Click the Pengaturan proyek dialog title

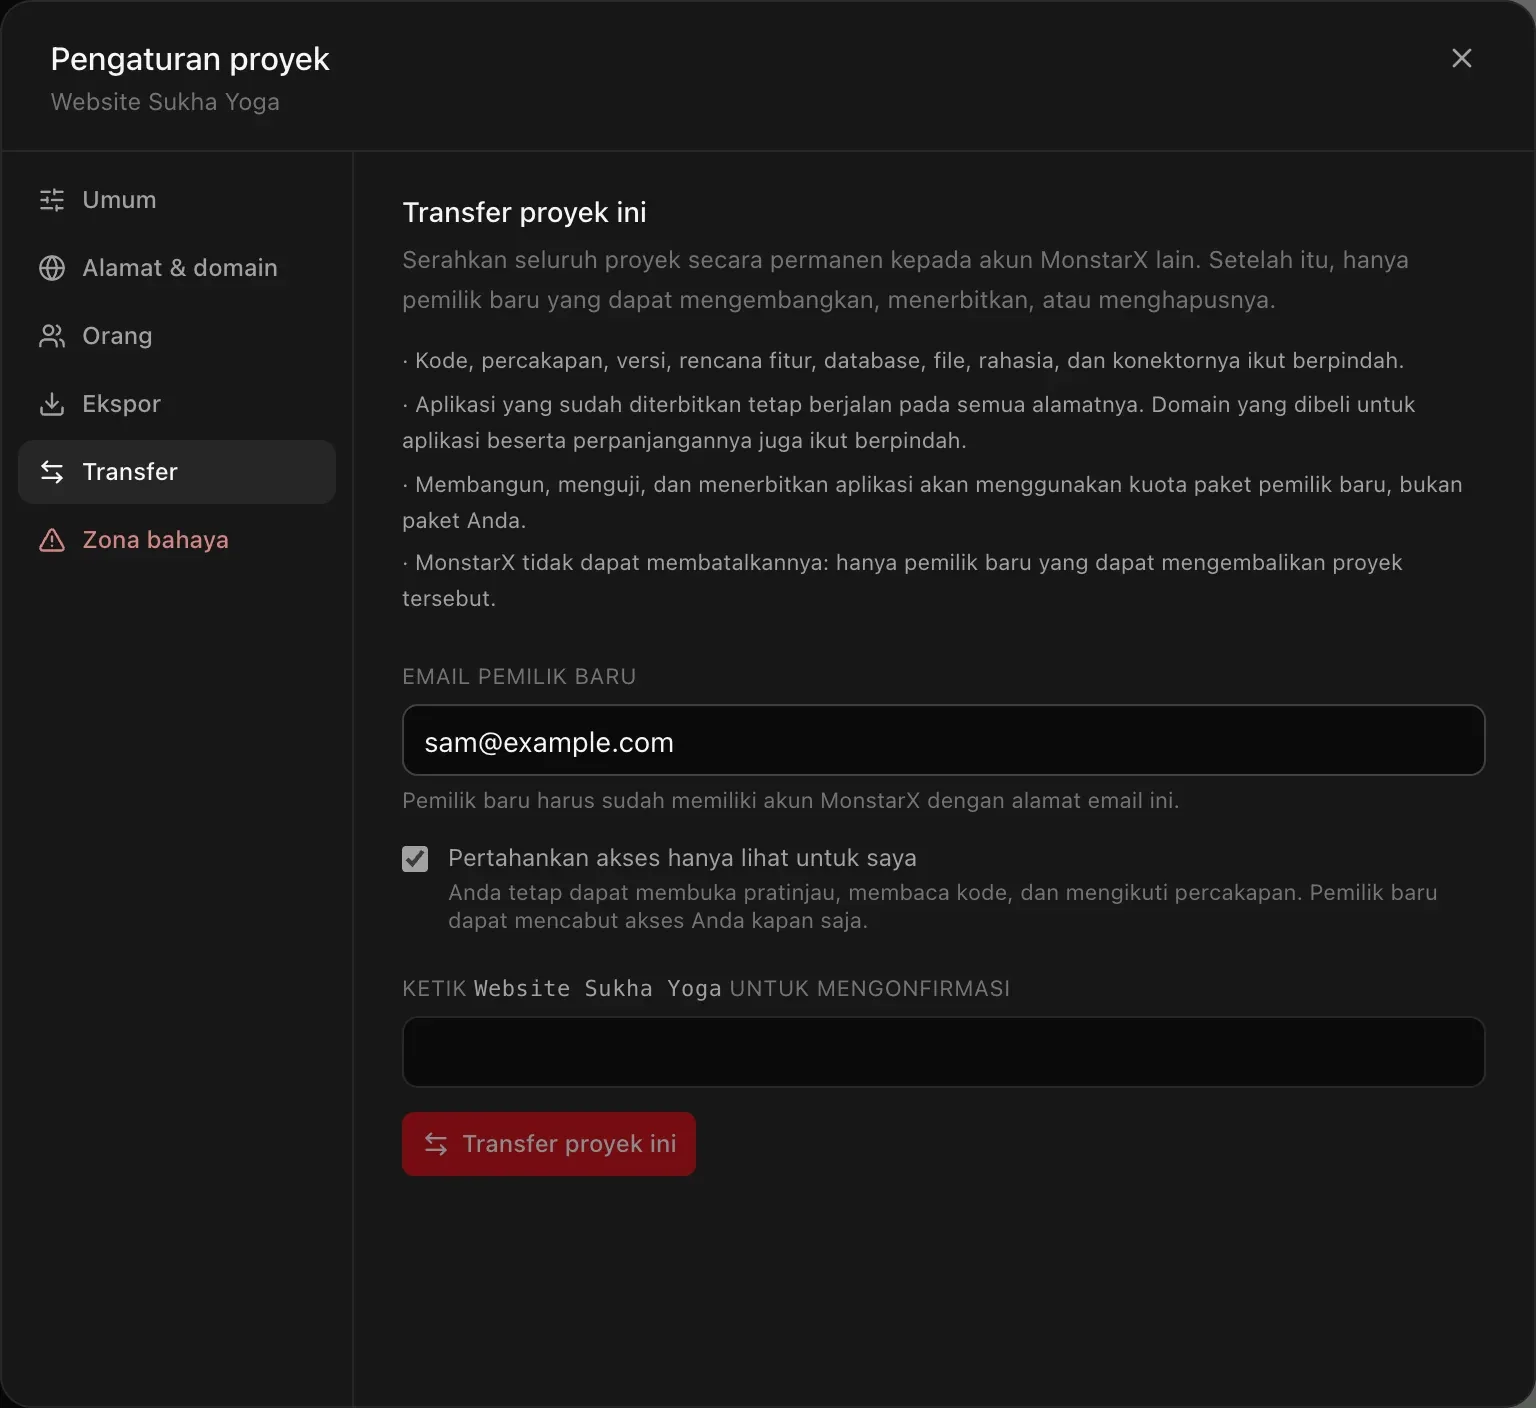tap(190, 59)
